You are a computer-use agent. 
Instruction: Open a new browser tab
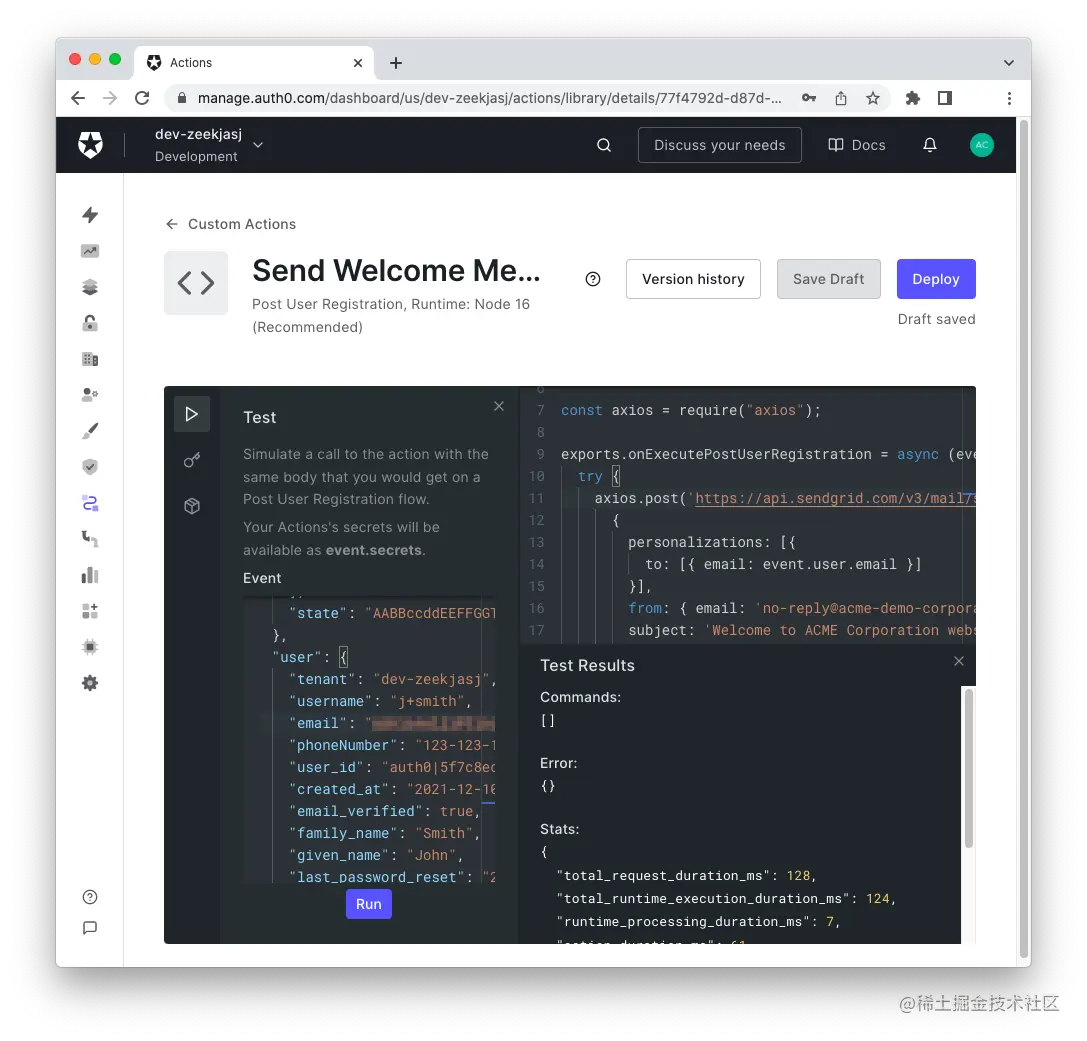click(395, 63)
